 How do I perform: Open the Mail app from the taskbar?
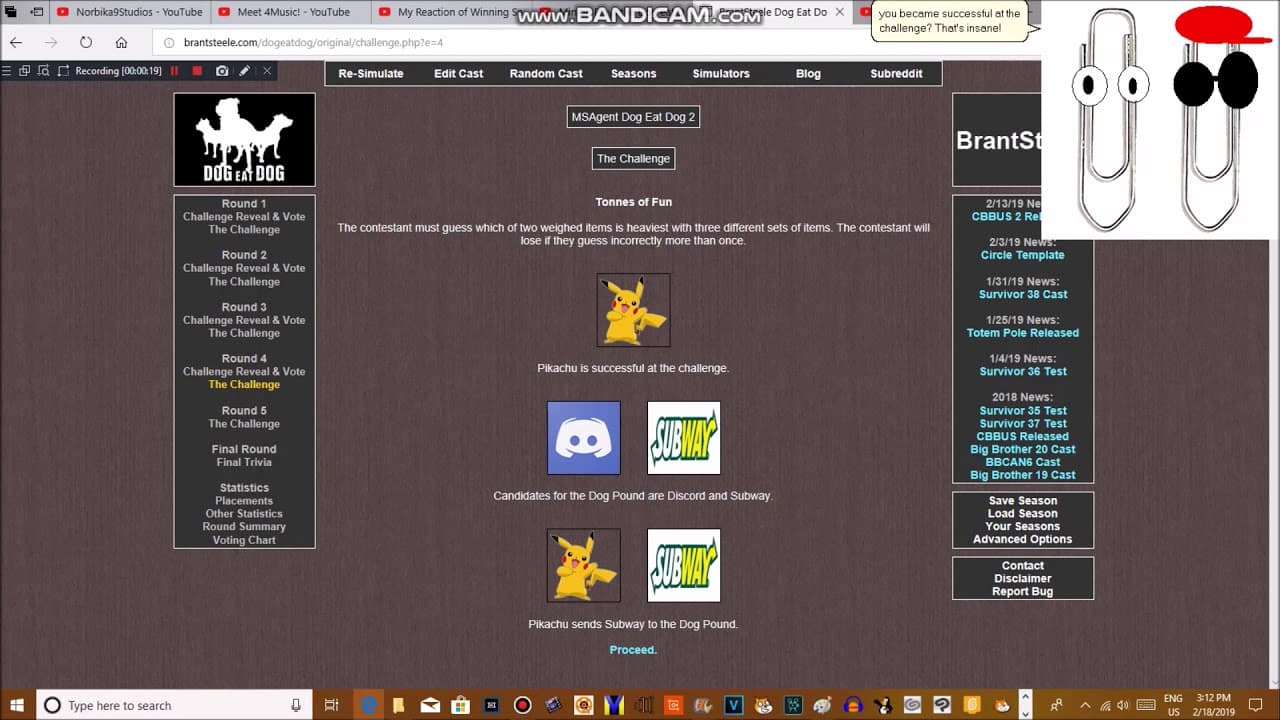point(430,705)
